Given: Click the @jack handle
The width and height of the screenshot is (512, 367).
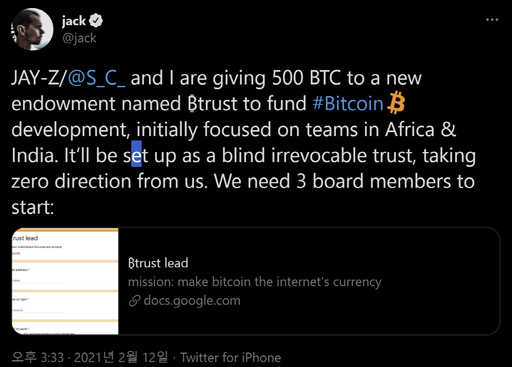Looking at the screenshot, I should click(x=79, y=38).
